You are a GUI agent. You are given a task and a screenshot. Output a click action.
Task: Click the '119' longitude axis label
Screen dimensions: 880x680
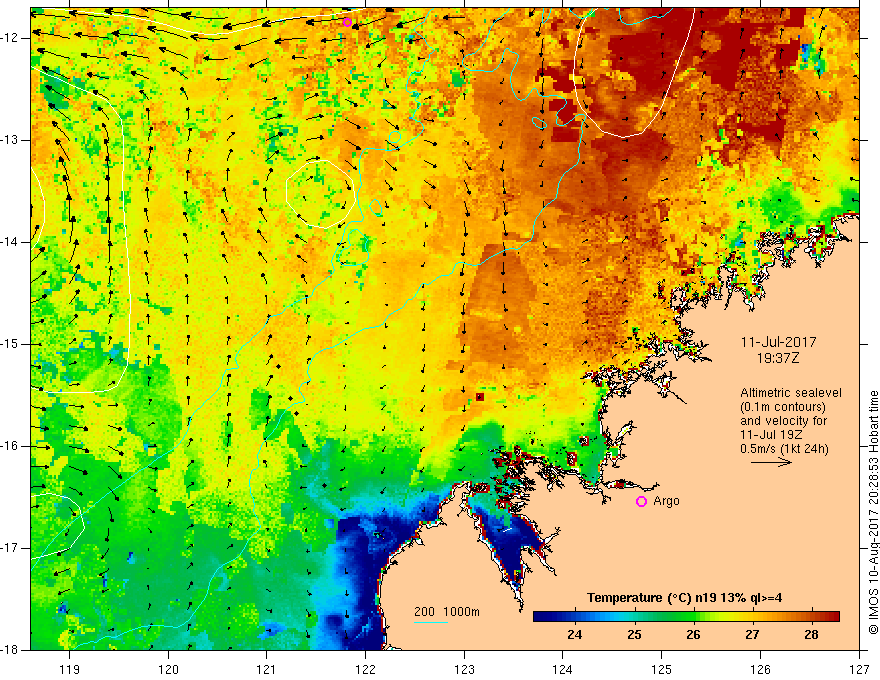point(70,669)
